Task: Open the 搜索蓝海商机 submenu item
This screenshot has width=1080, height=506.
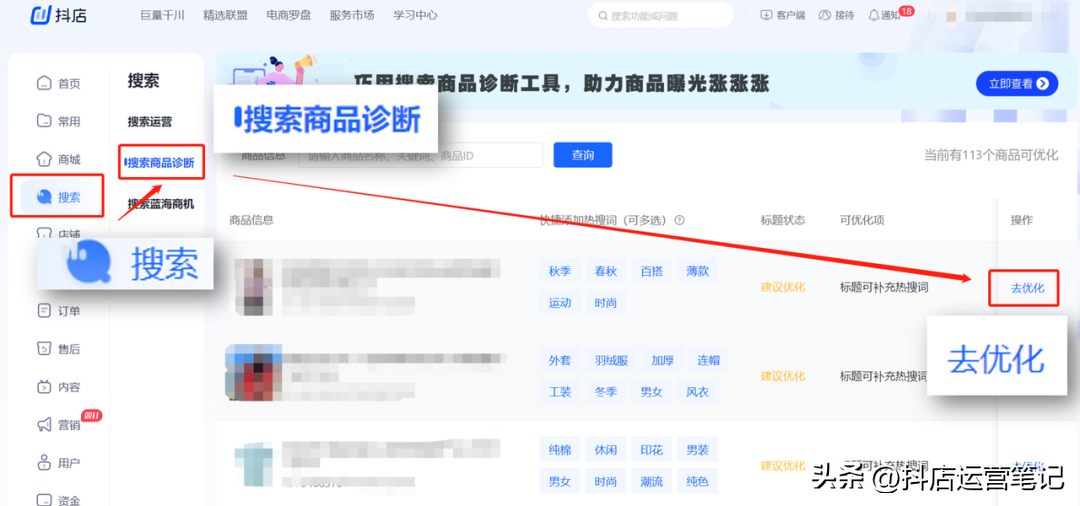Action: pyautogui.click(x=161, y=204)
